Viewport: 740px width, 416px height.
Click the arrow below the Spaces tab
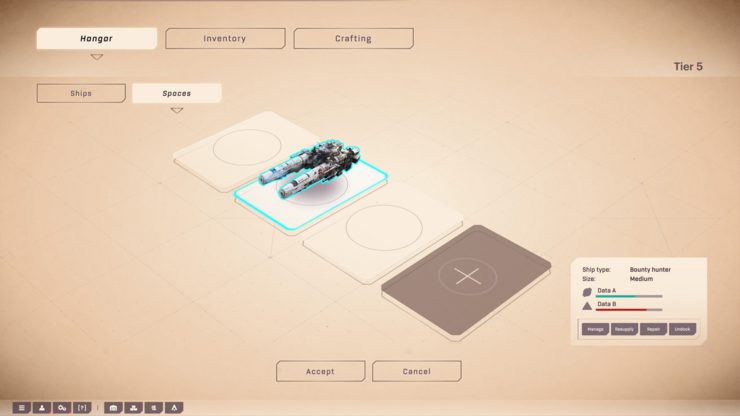pyautogui.click(x=177, y=110)
